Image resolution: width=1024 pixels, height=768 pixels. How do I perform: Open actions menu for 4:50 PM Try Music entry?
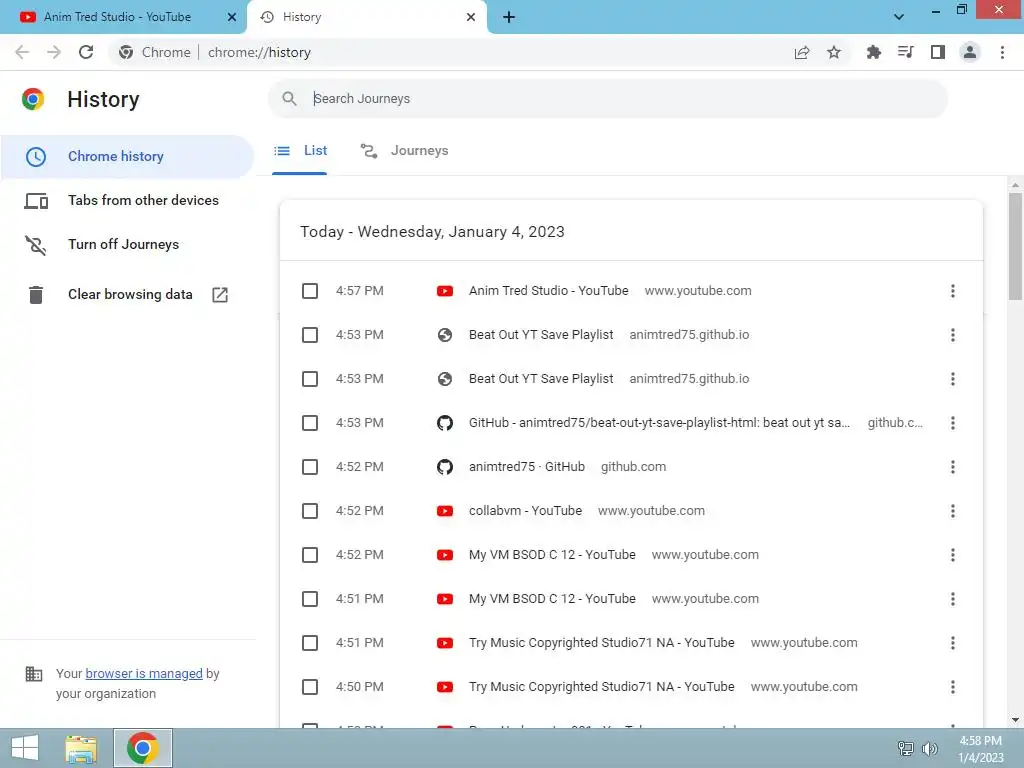953,687
